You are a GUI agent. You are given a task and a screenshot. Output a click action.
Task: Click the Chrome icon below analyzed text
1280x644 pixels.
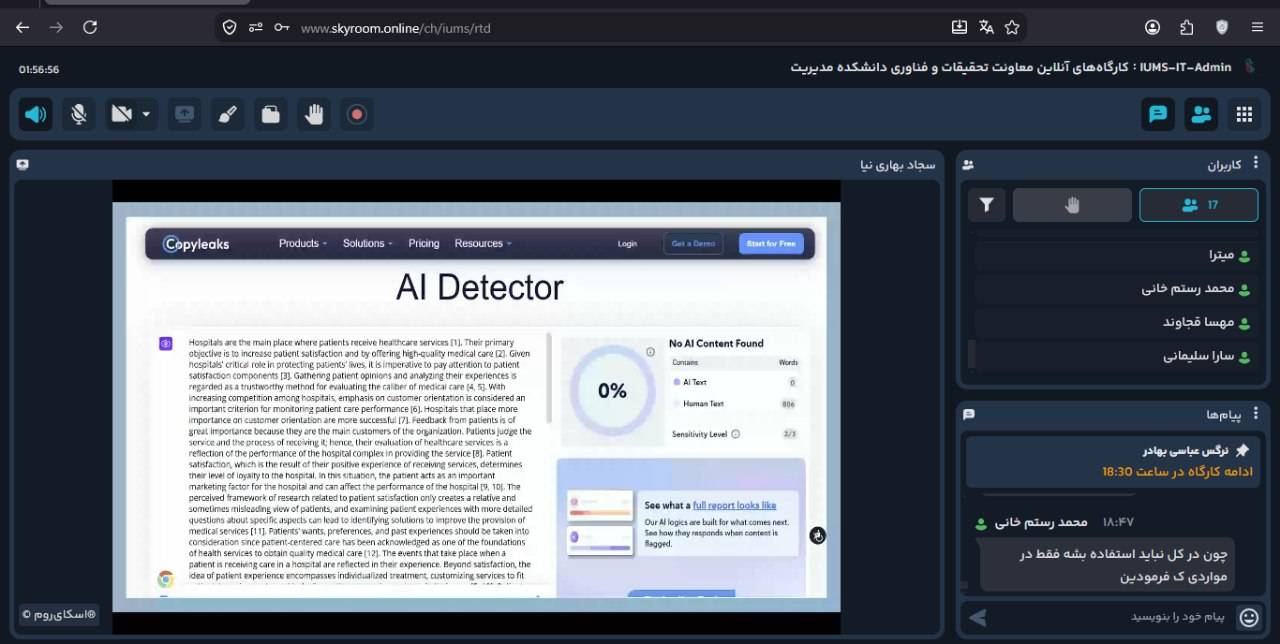(x=165, y=579)
